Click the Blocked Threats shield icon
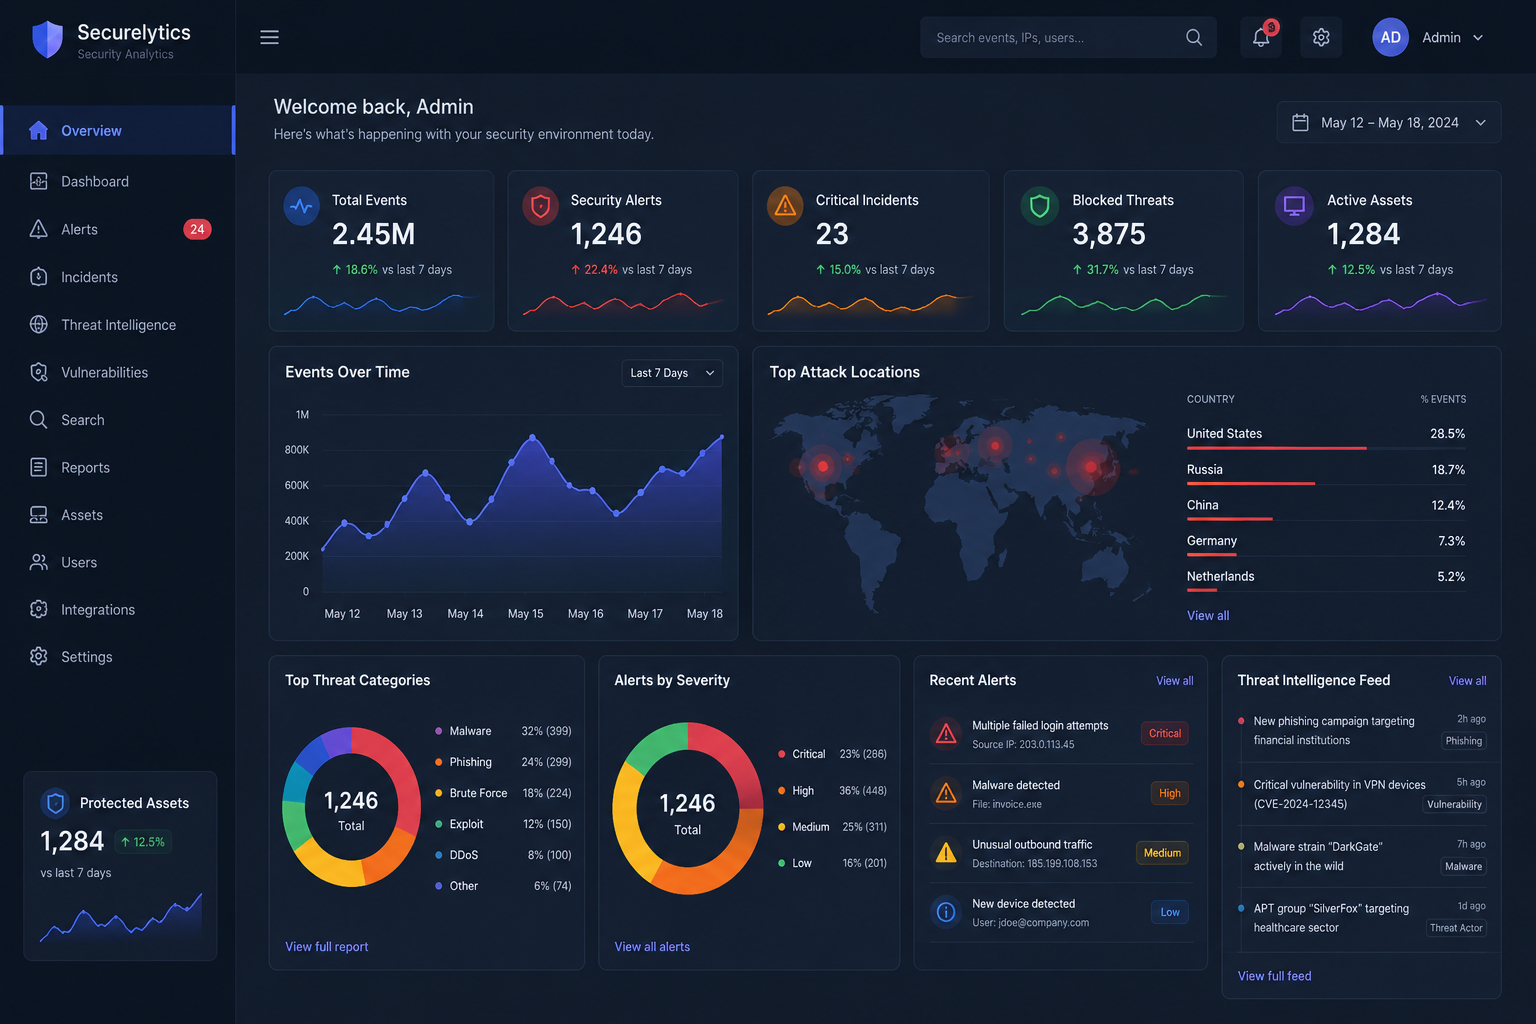The width and height of the screenshot is (1536, 1024). tap(1040, 207)
